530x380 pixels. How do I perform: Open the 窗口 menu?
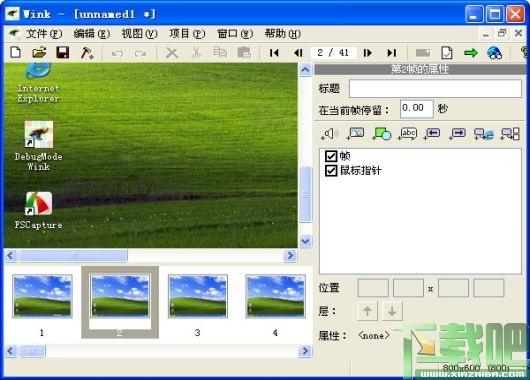(x=235, y=33)
